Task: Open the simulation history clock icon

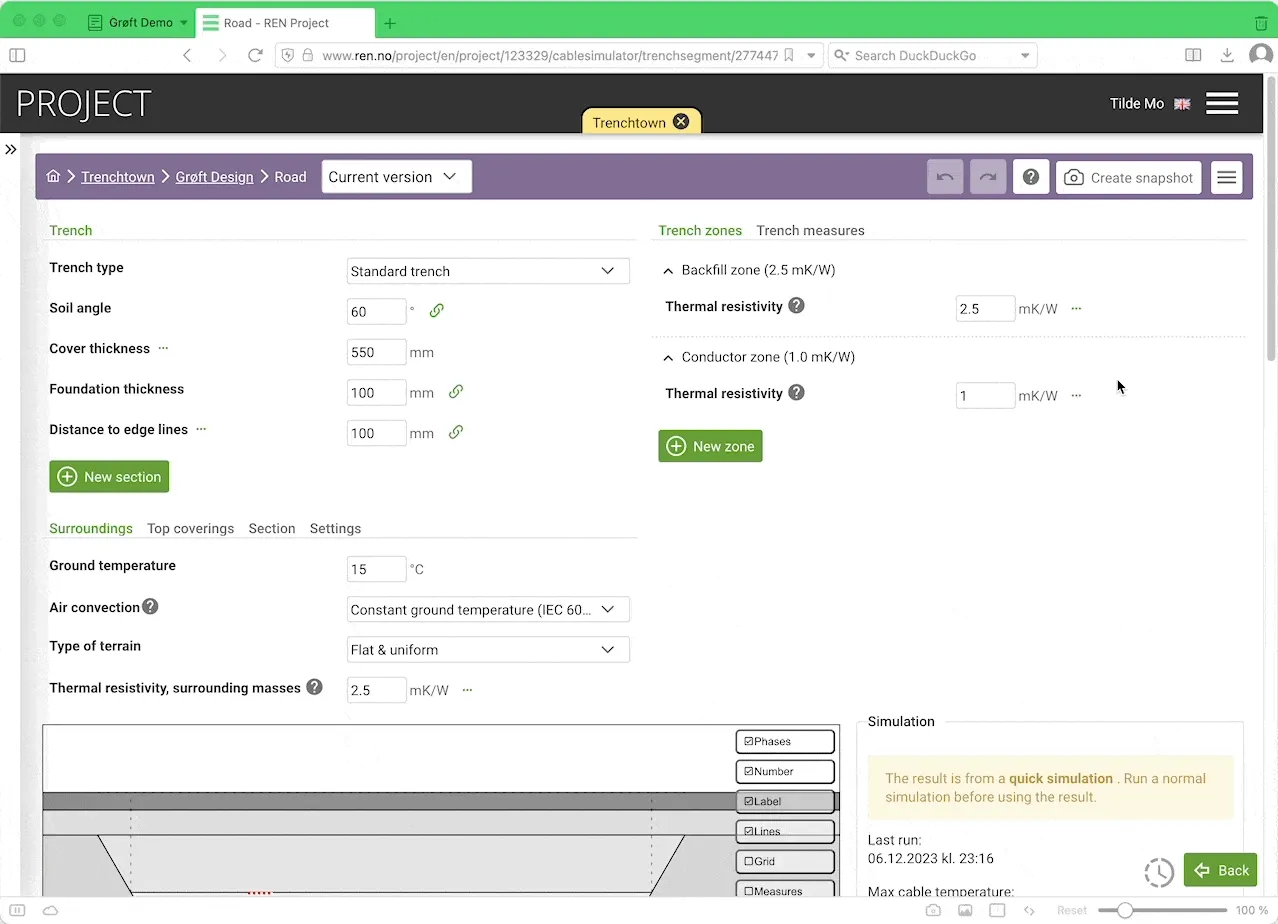Action: pos(1158,871)
